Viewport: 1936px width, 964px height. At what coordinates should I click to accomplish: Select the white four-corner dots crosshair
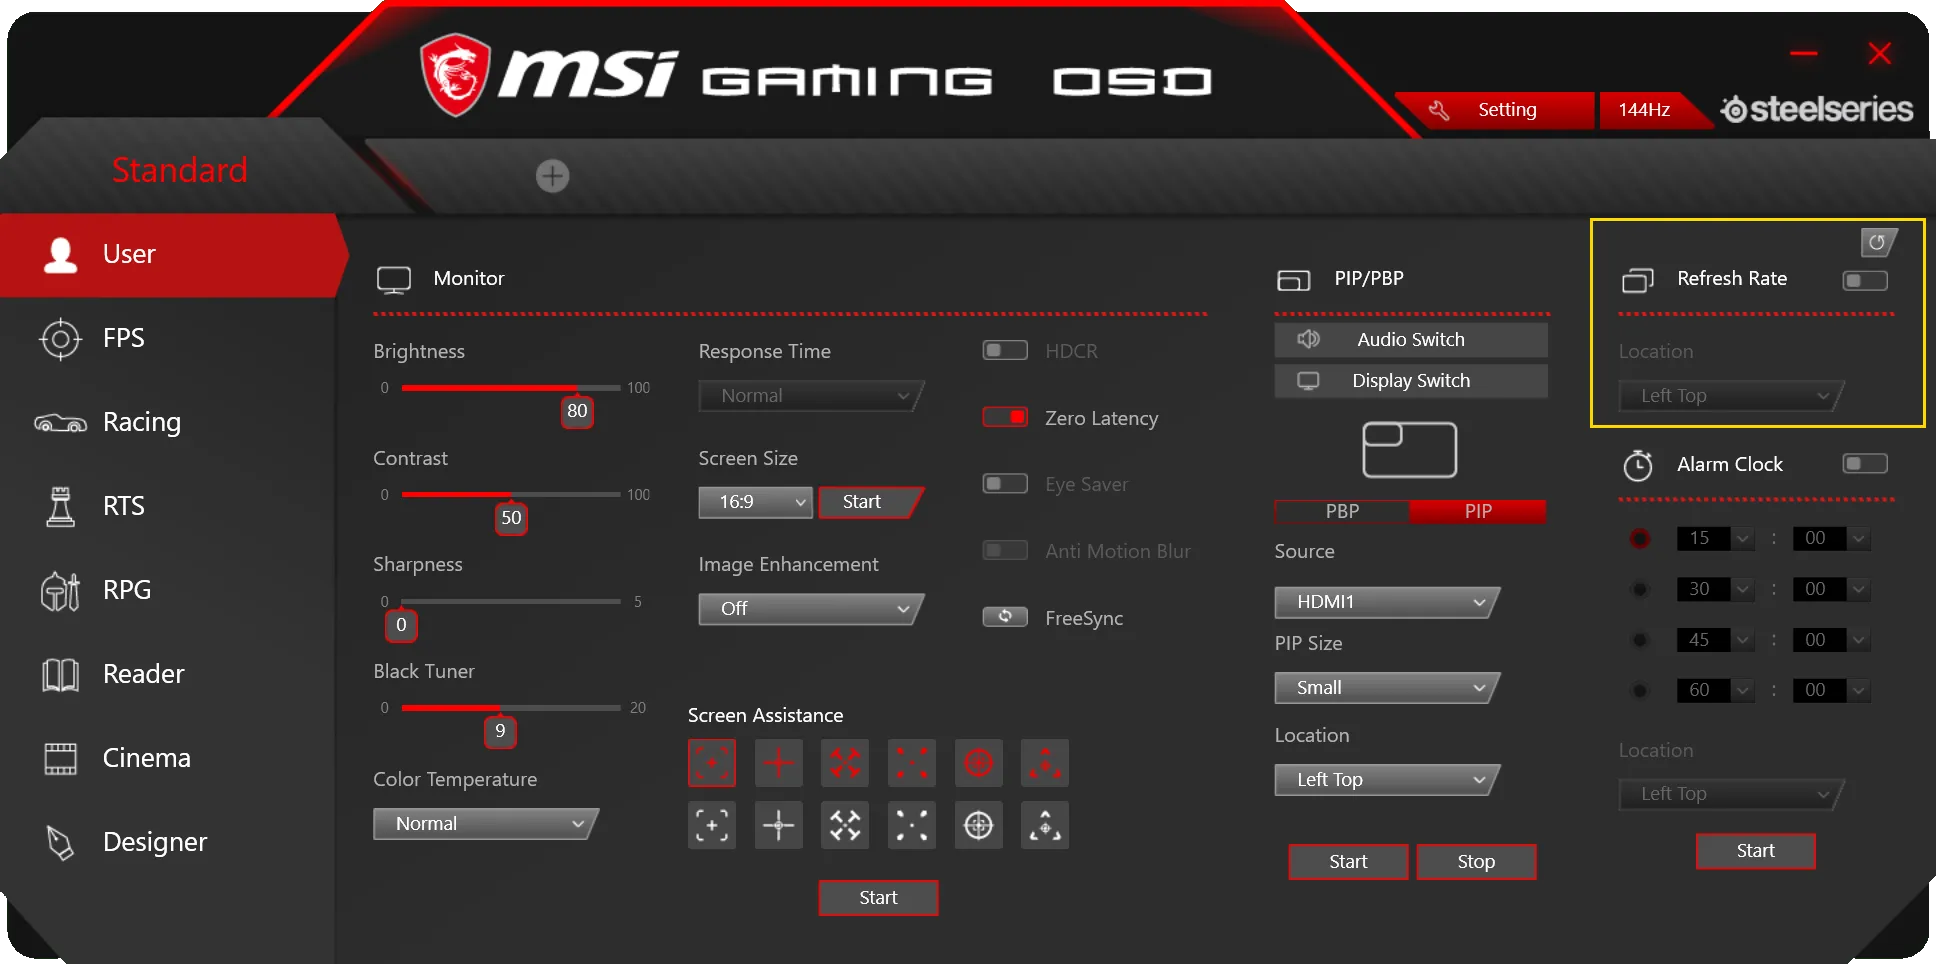[912, 825]
